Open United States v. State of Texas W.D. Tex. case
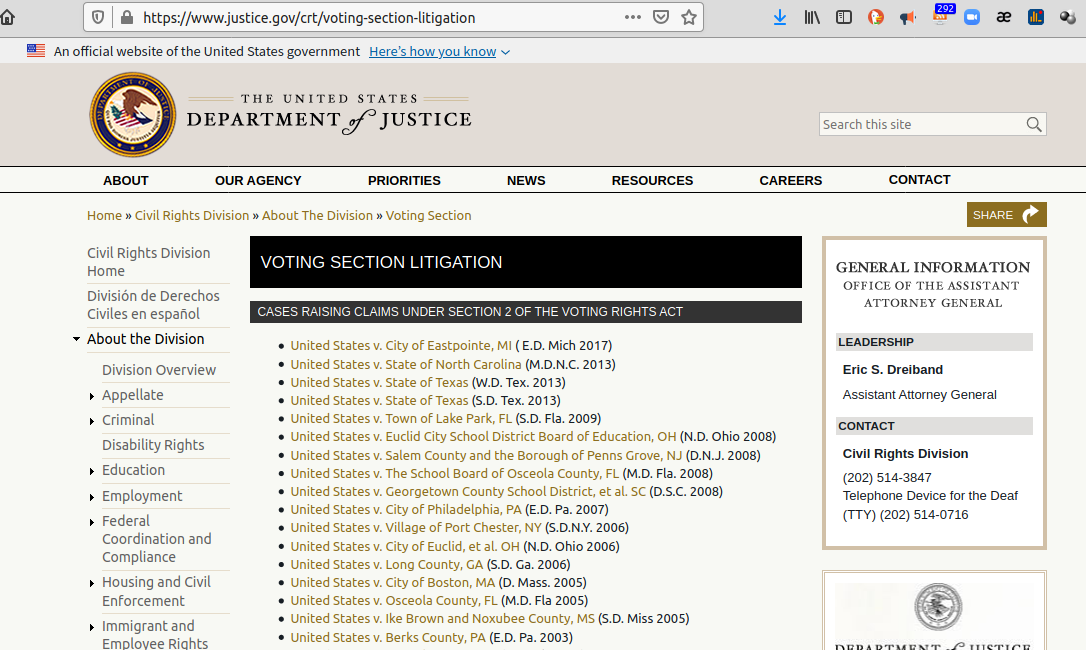The image size is (1086, 650). [379, 383]
